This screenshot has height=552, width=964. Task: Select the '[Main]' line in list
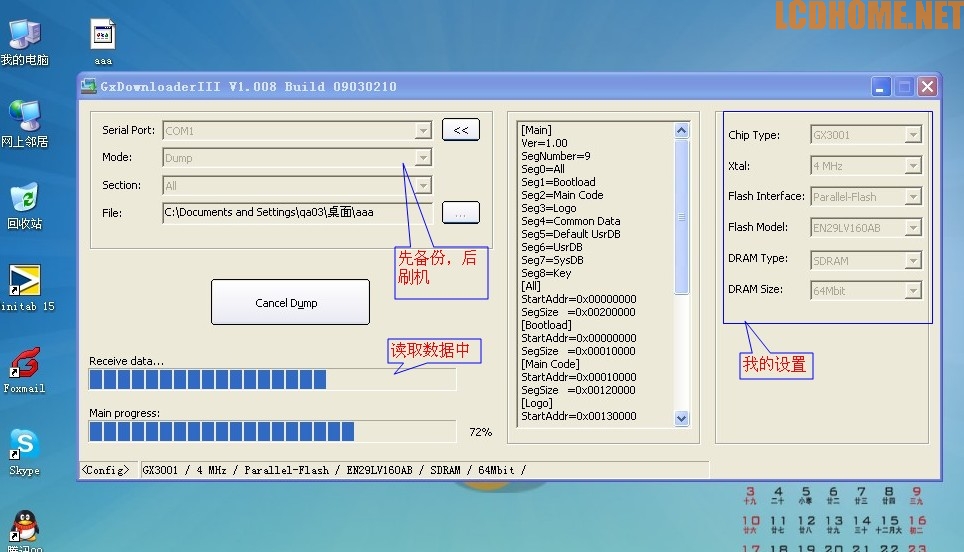click(536, 130)
